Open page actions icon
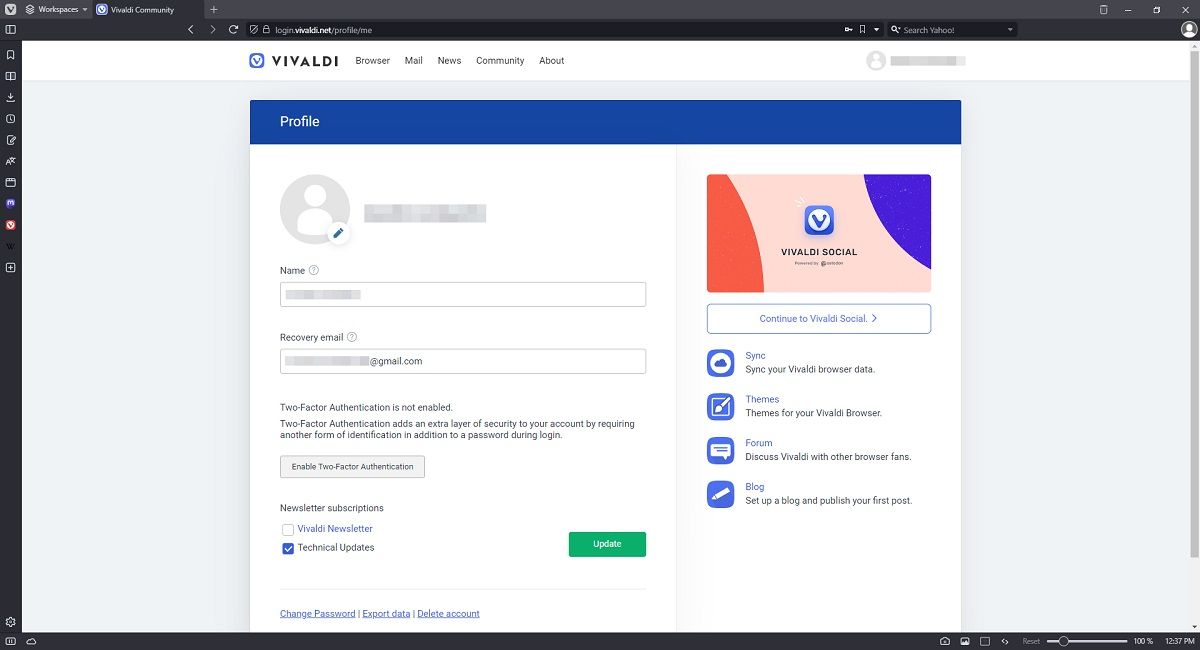 point(1005,641)
